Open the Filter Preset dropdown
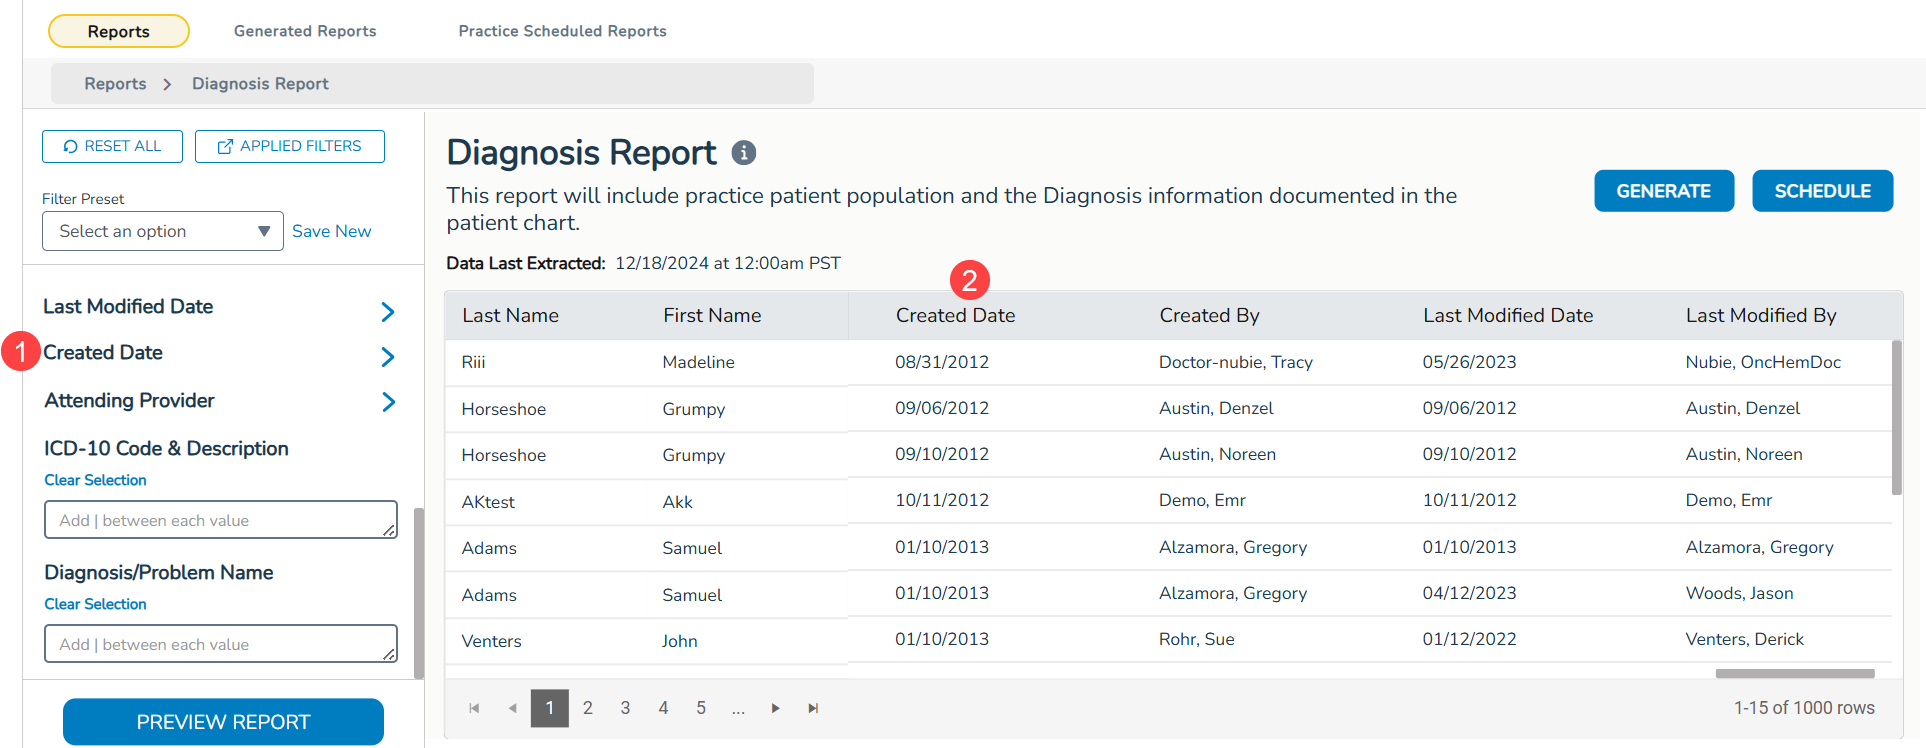 [x=163, y=231]
